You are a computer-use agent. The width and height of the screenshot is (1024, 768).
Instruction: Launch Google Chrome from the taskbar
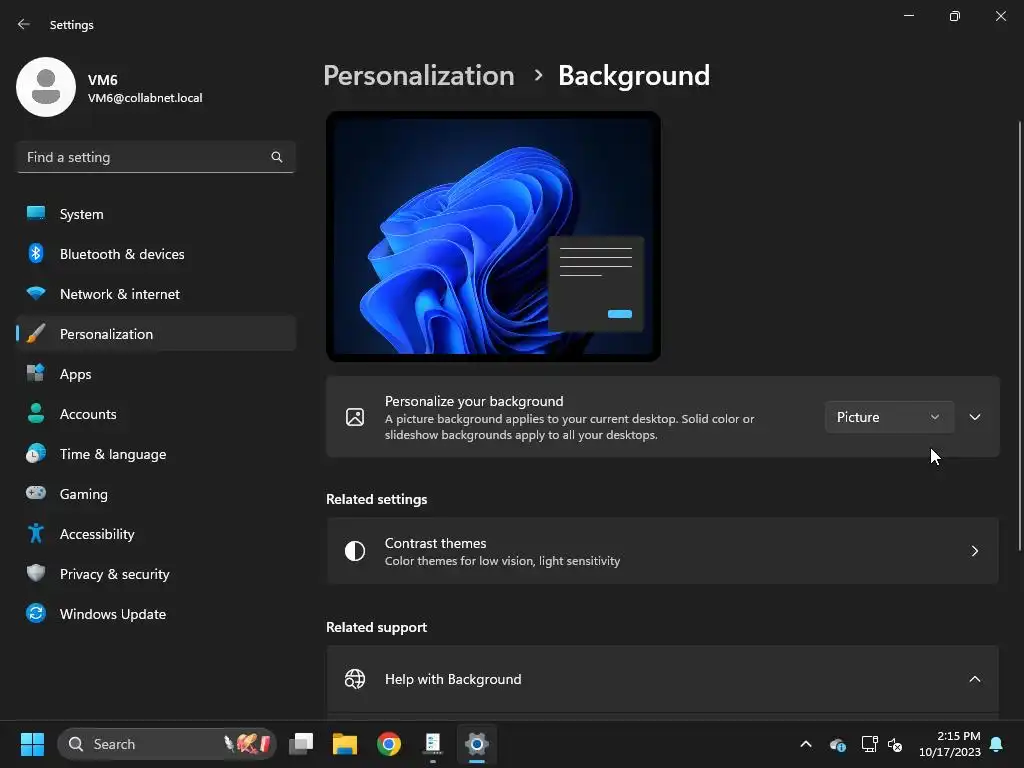[x=389, y=744]
